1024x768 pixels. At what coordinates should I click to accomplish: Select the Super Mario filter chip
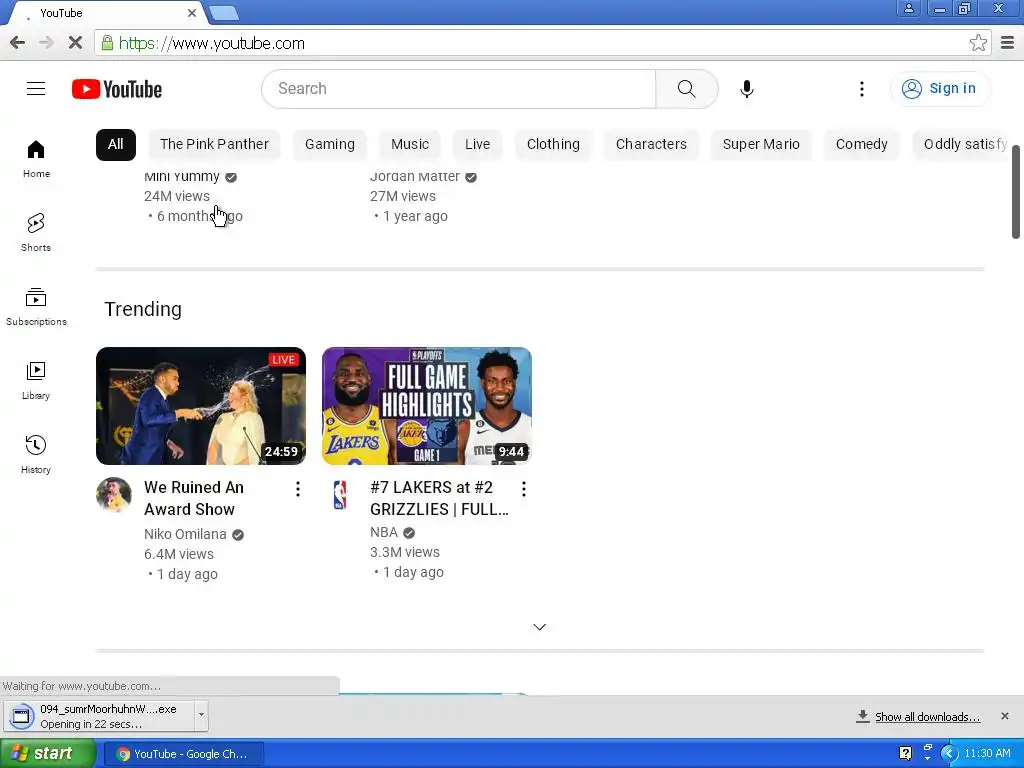pos(761,144)
